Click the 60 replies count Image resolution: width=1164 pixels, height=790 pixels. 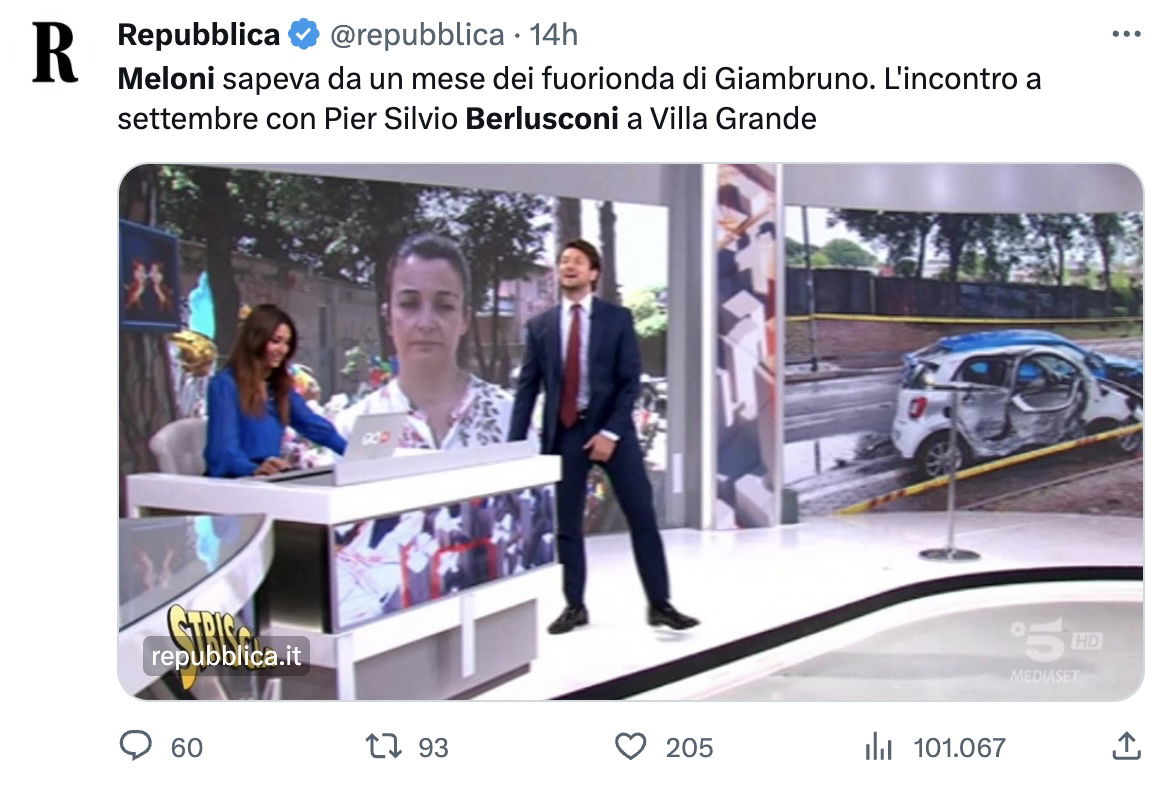[x=186, y=748]
